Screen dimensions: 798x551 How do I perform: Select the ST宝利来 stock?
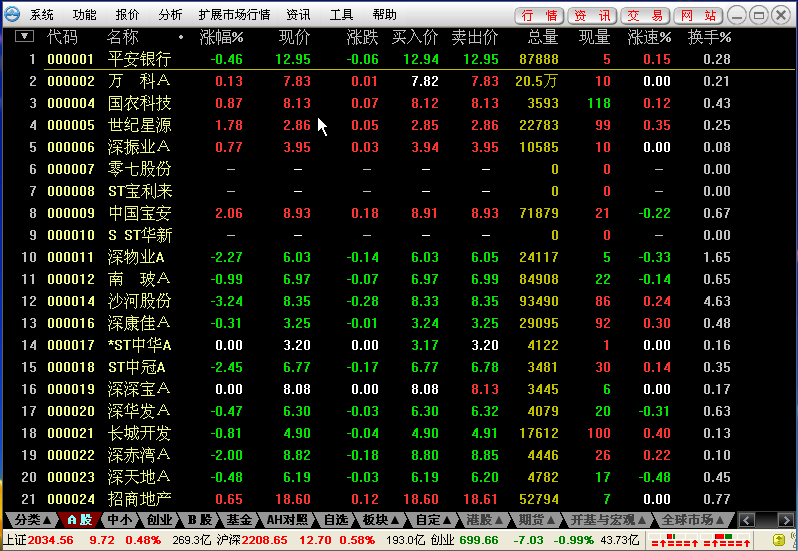(x=399, y=191)
